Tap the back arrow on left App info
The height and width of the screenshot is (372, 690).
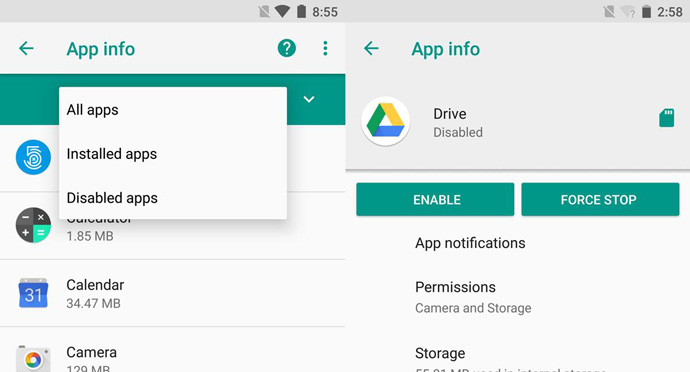tap(26, 48)
